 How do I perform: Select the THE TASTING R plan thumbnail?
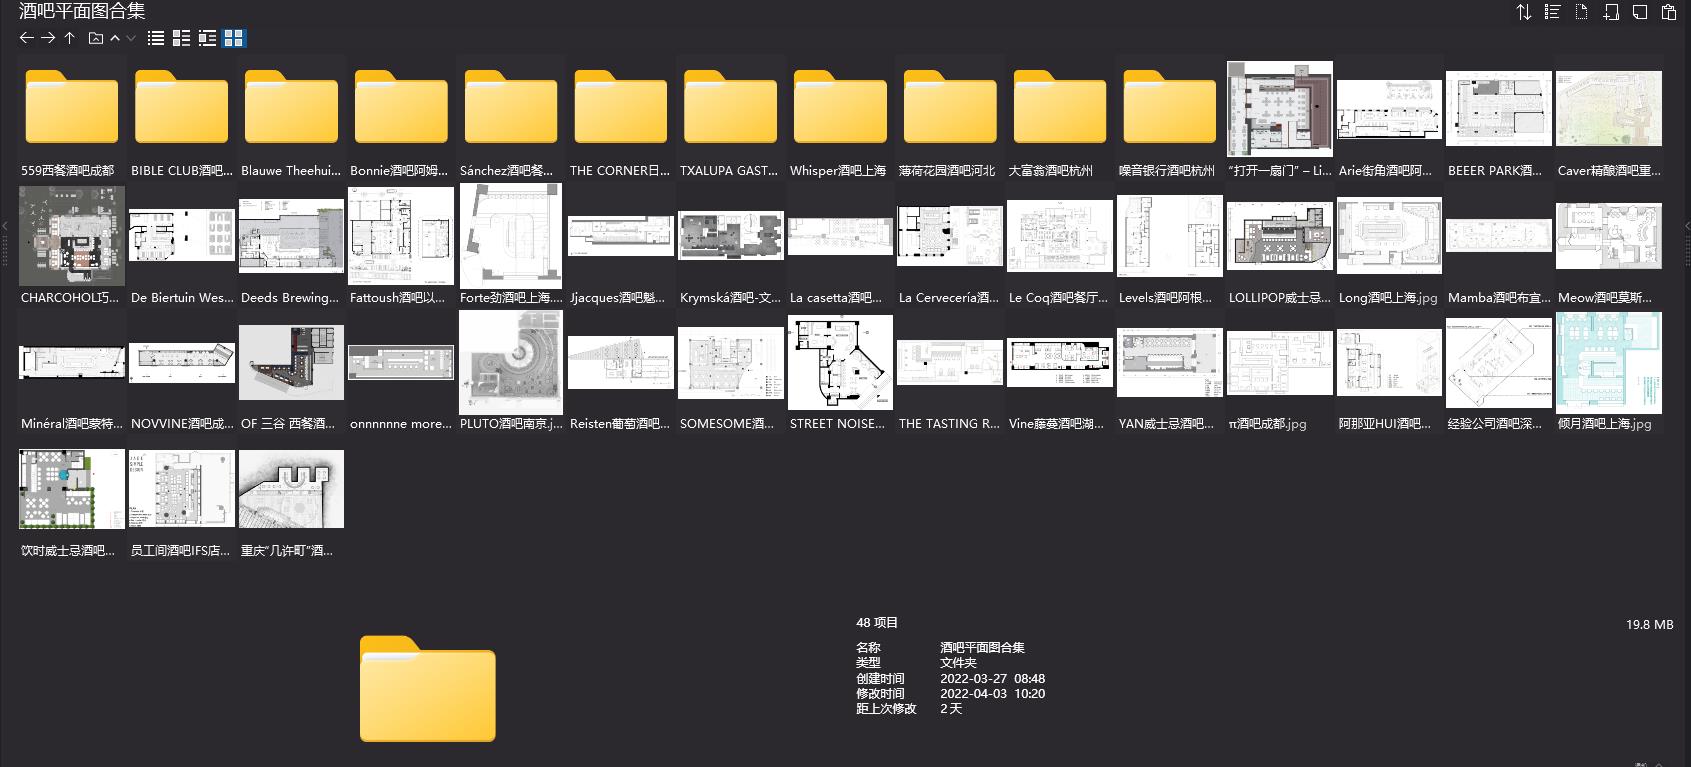[x=950, y=362]
